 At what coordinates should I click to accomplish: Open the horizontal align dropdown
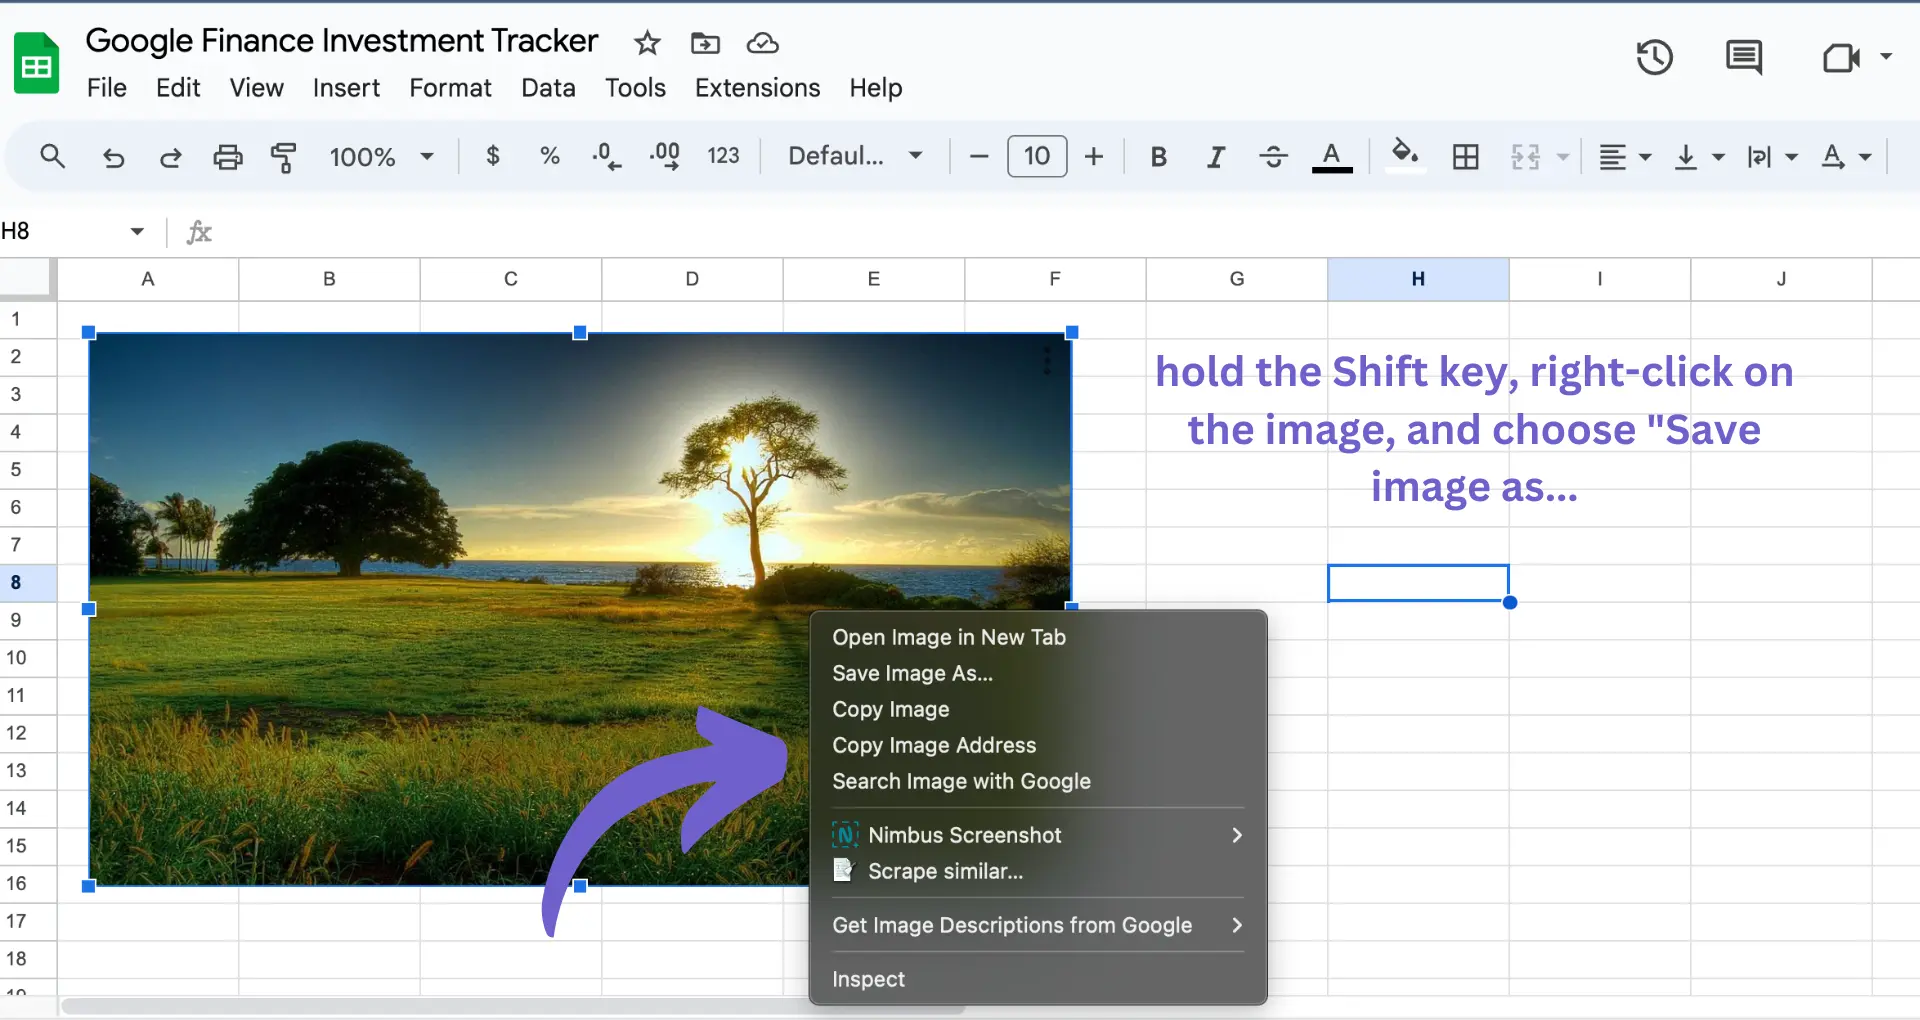coord(1624,157)
